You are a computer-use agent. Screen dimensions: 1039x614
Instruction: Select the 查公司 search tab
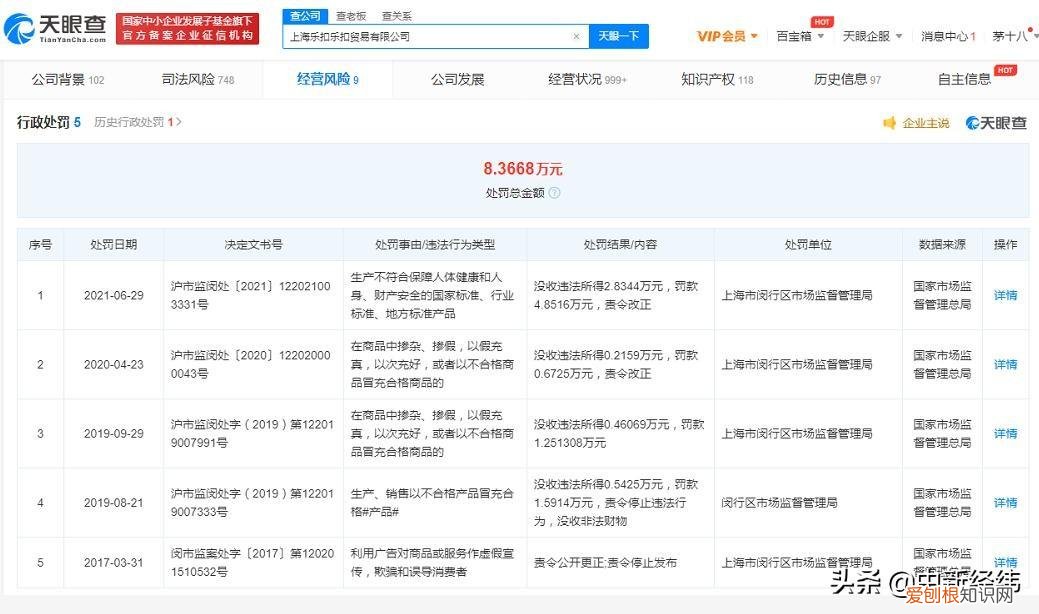305,16
